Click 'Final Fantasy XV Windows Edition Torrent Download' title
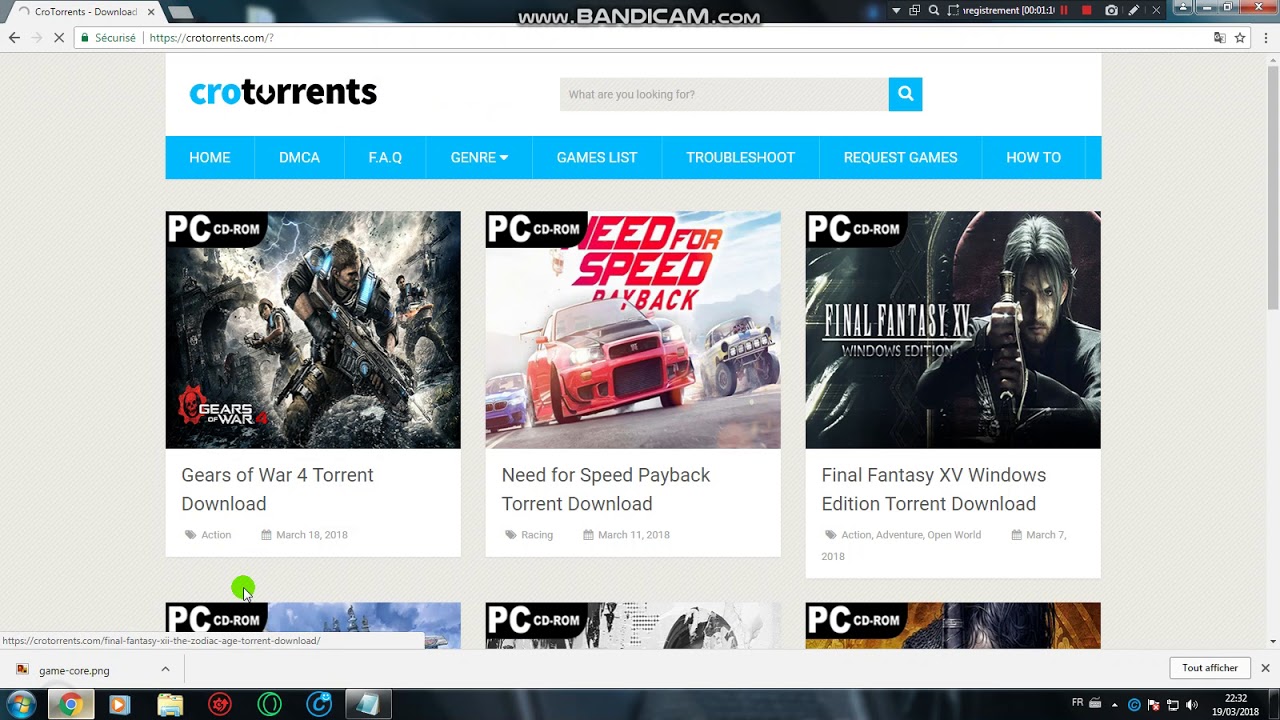 [934, 489]
